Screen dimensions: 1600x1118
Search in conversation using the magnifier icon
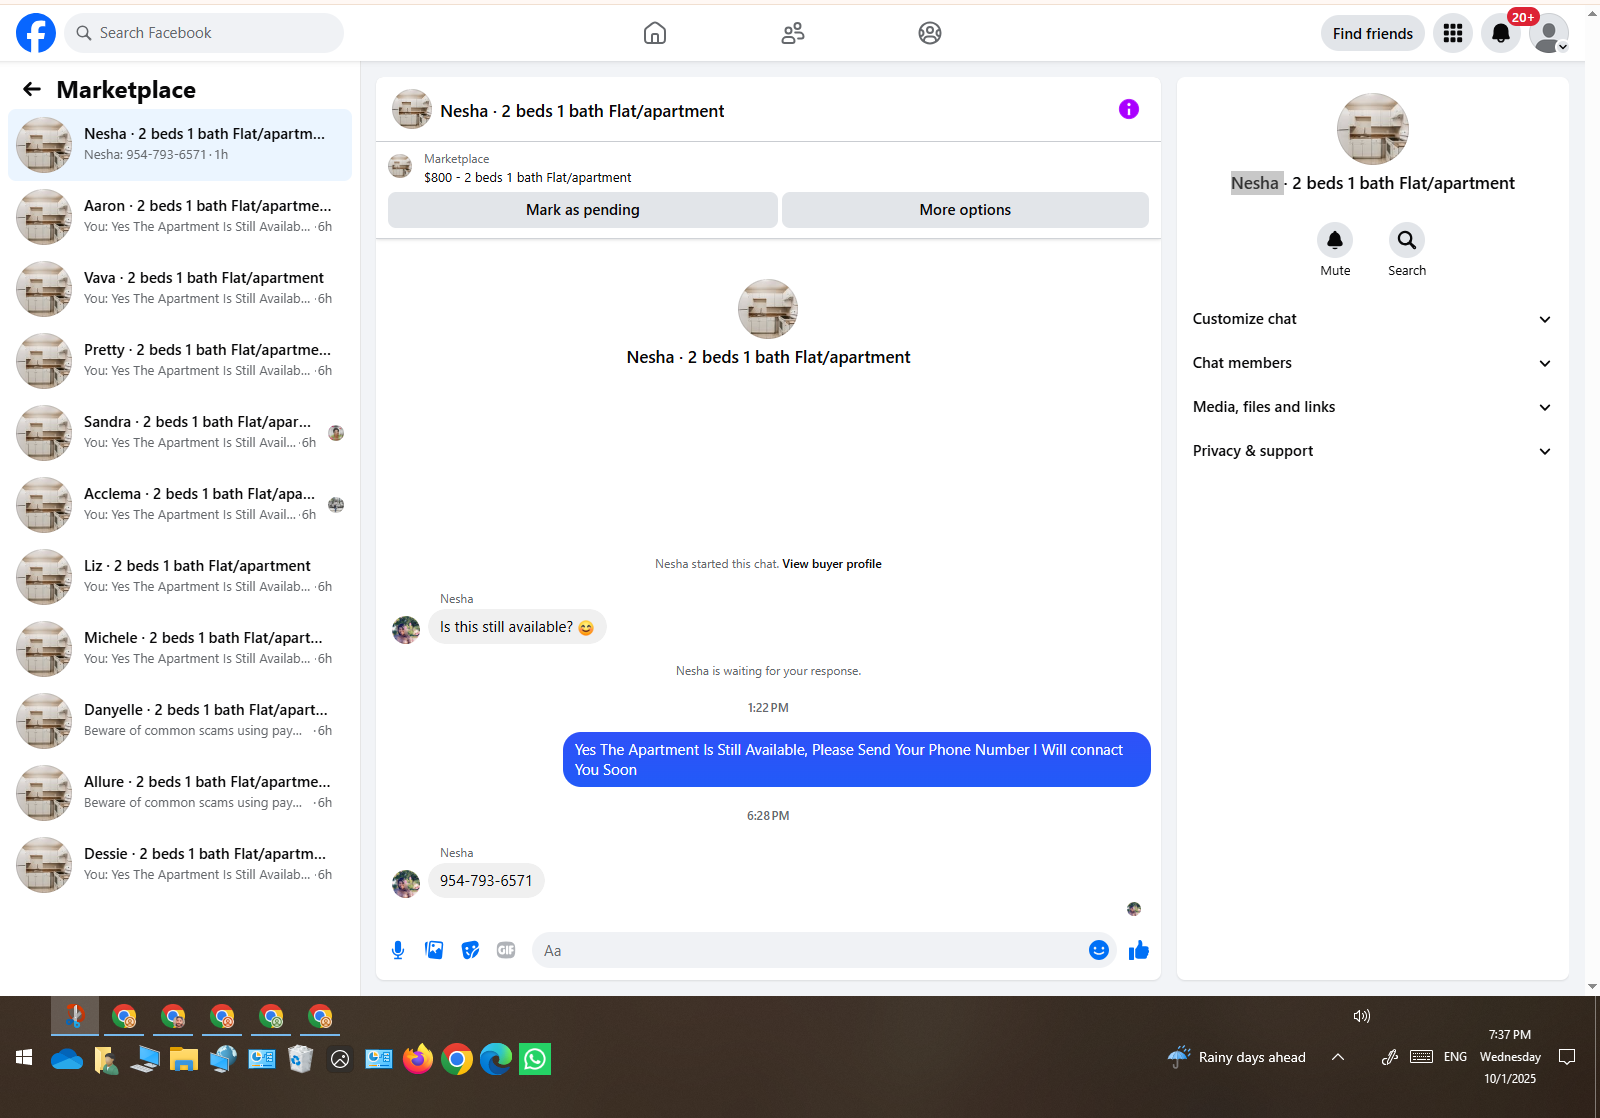pos(1407,240)
